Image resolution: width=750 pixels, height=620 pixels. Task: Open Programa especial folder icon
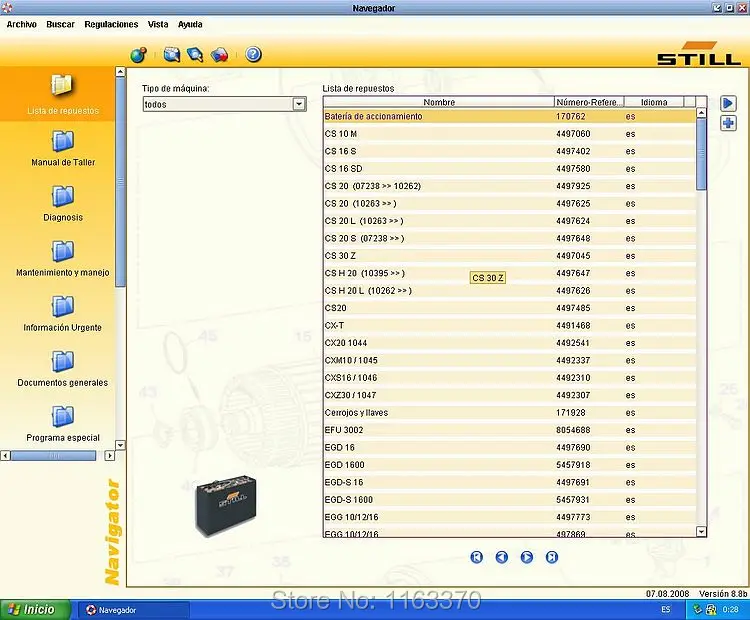63,416
